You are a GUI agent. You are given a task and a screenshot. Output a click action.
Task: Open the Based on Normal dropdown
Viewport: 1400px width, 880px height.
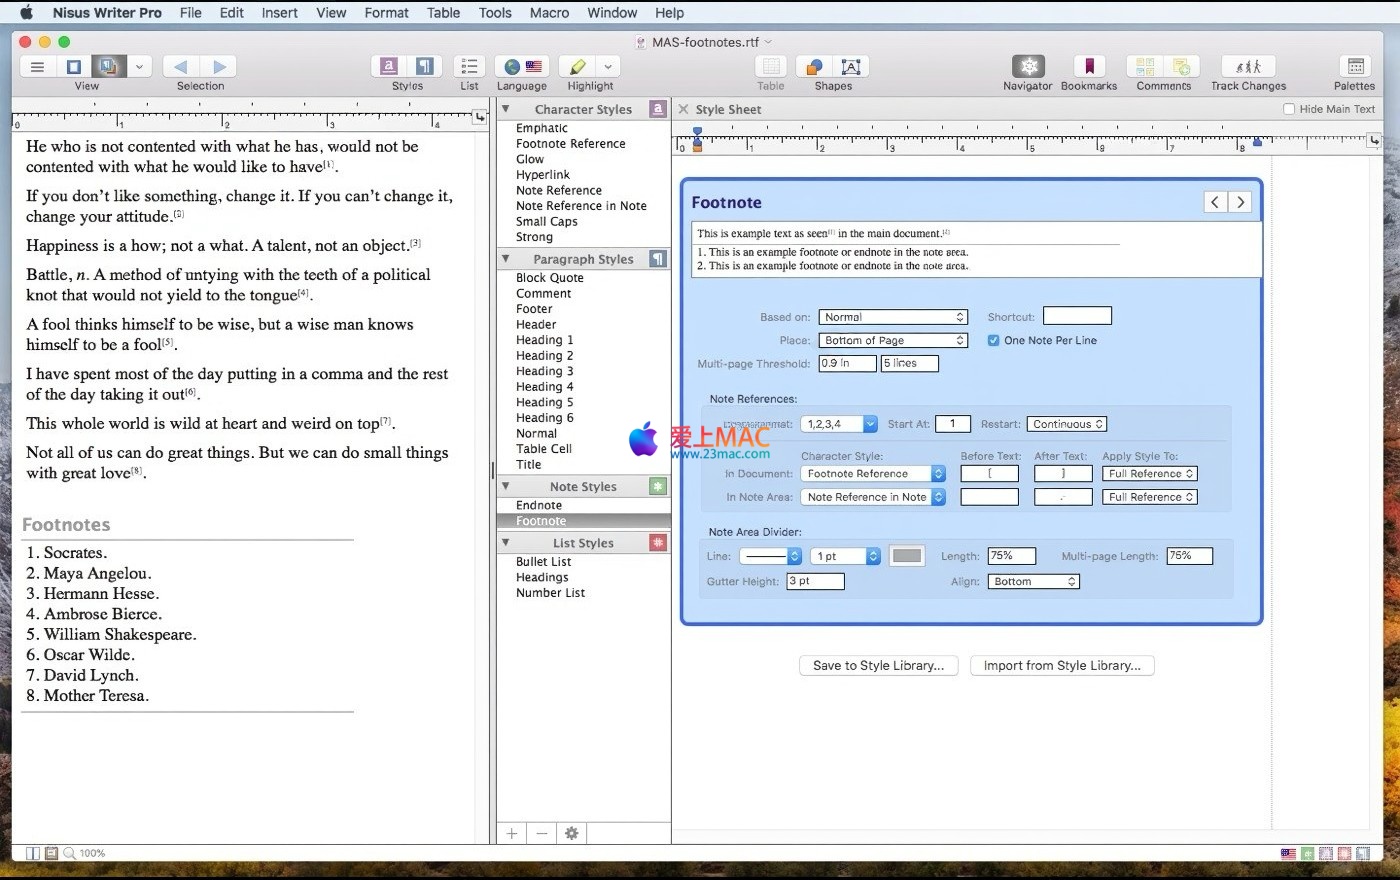point(893,317)
